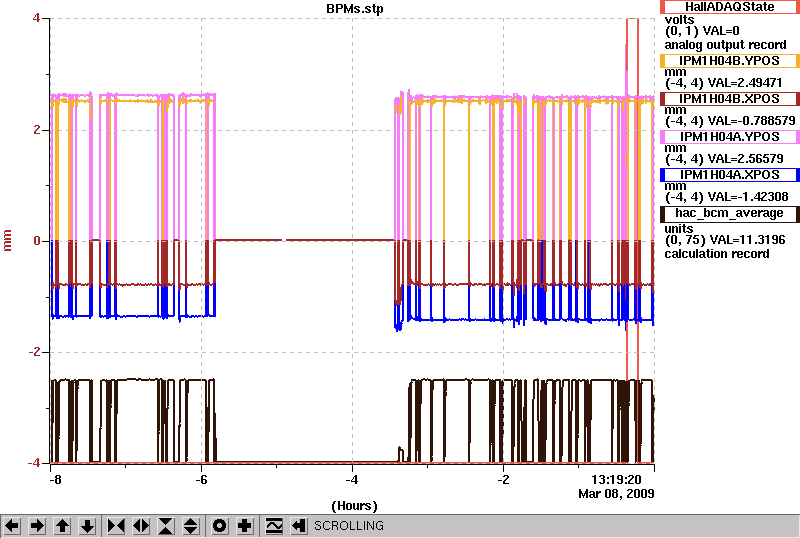Click the (Hours) x-axis title
Image resolution: width=800 pixels, height=538 pixels.
(355, 506)
